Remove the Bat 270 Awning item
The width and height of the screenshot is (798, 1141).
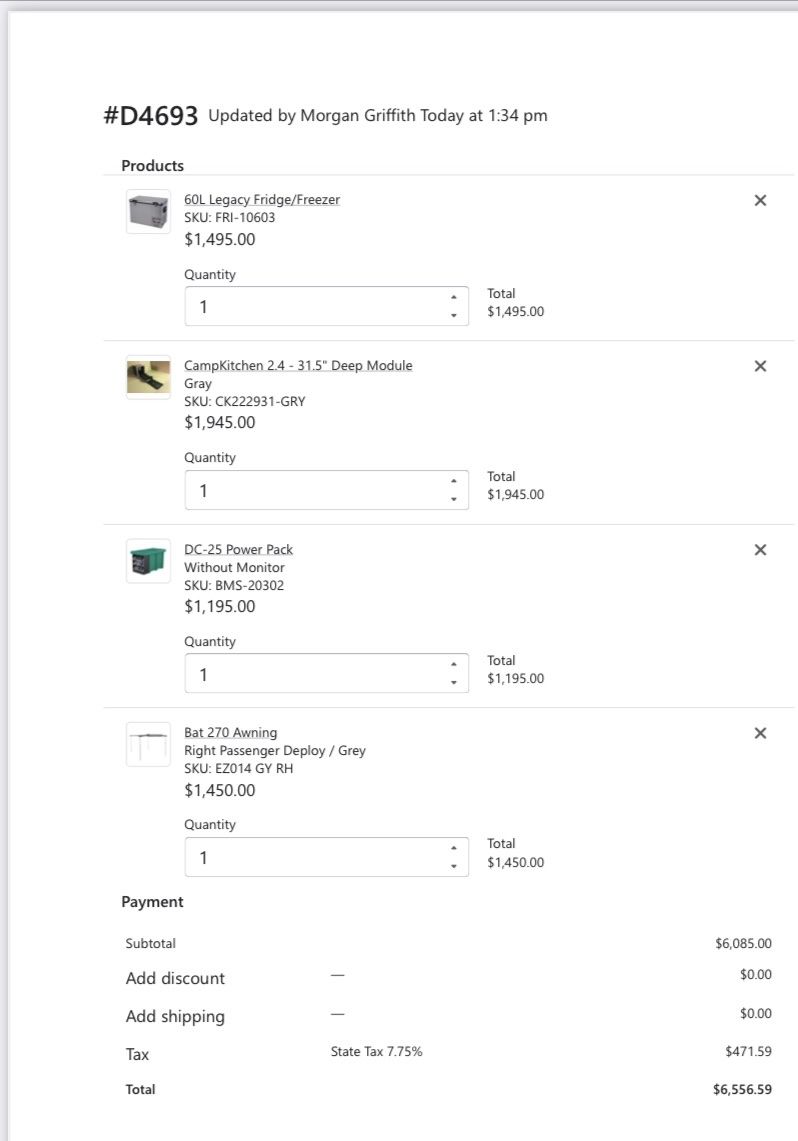click(x=760, y=733)
